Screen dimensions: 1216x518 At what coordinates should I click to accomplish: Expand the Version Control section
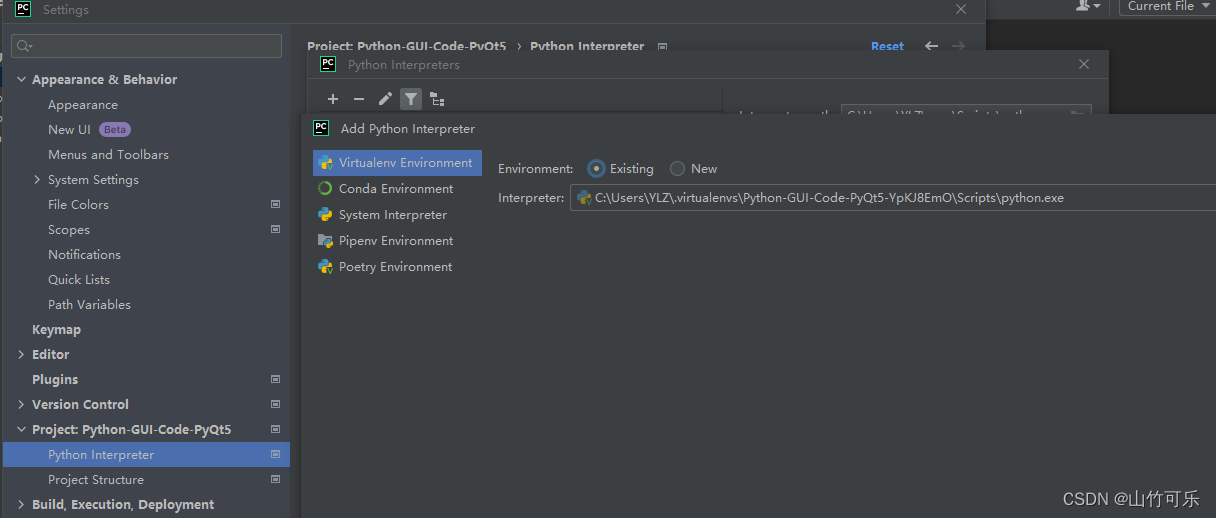21,404
